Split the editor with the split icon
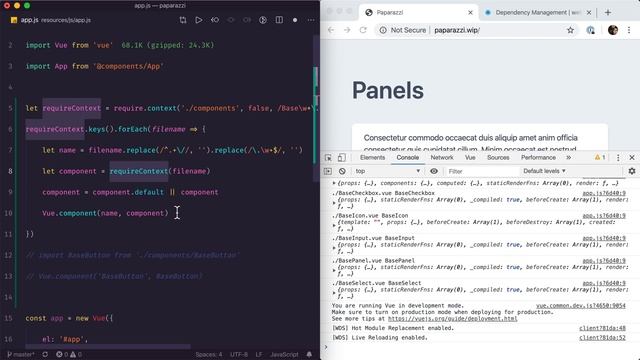Viewport: 640px width, 360px height. coord(279,20)
